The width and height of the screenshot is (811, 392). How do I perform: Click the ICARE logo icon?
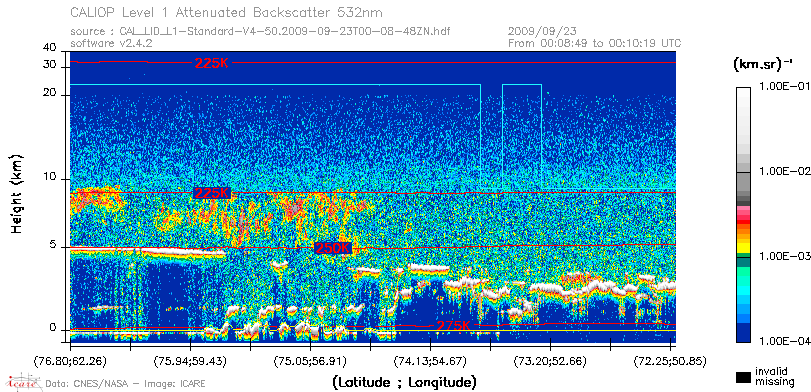[22, 382]
